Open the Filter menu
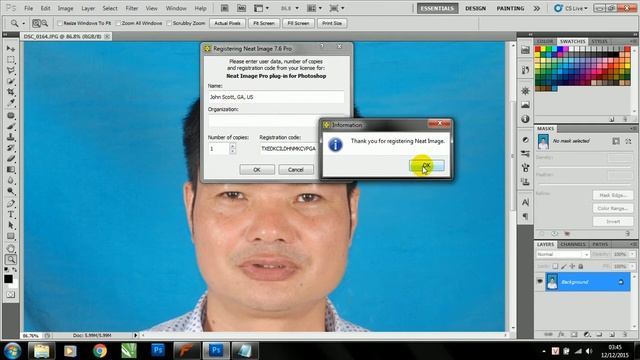 click(131, 8)
